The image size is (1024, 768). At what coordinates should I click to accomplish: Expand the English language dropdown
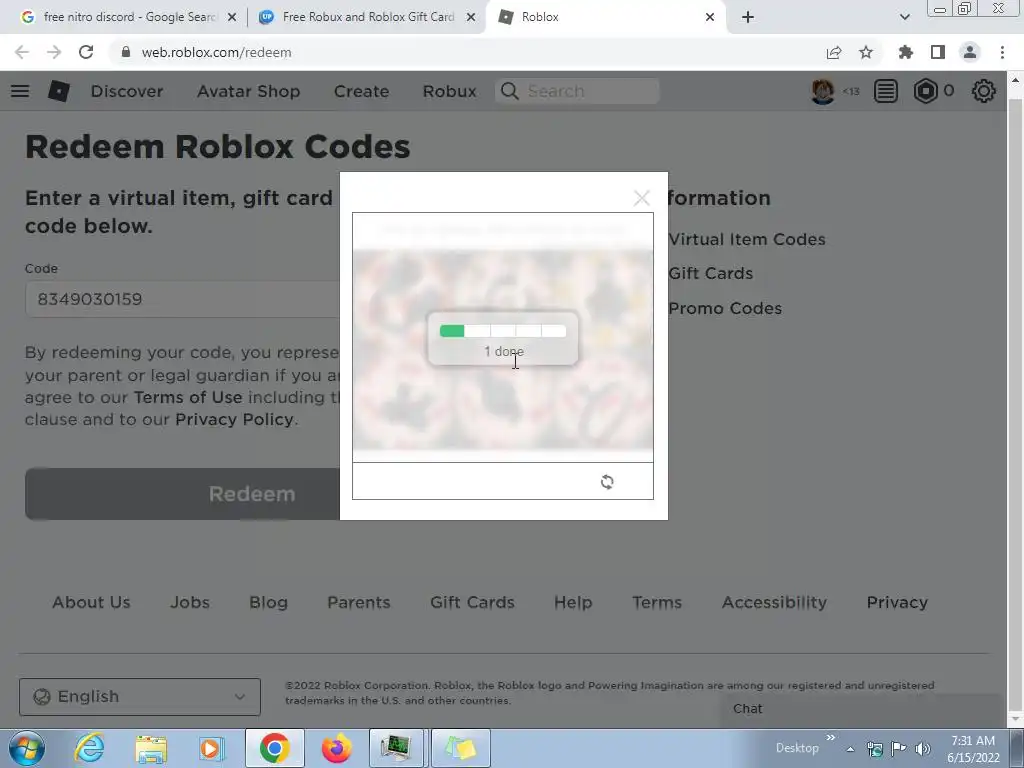140,697
